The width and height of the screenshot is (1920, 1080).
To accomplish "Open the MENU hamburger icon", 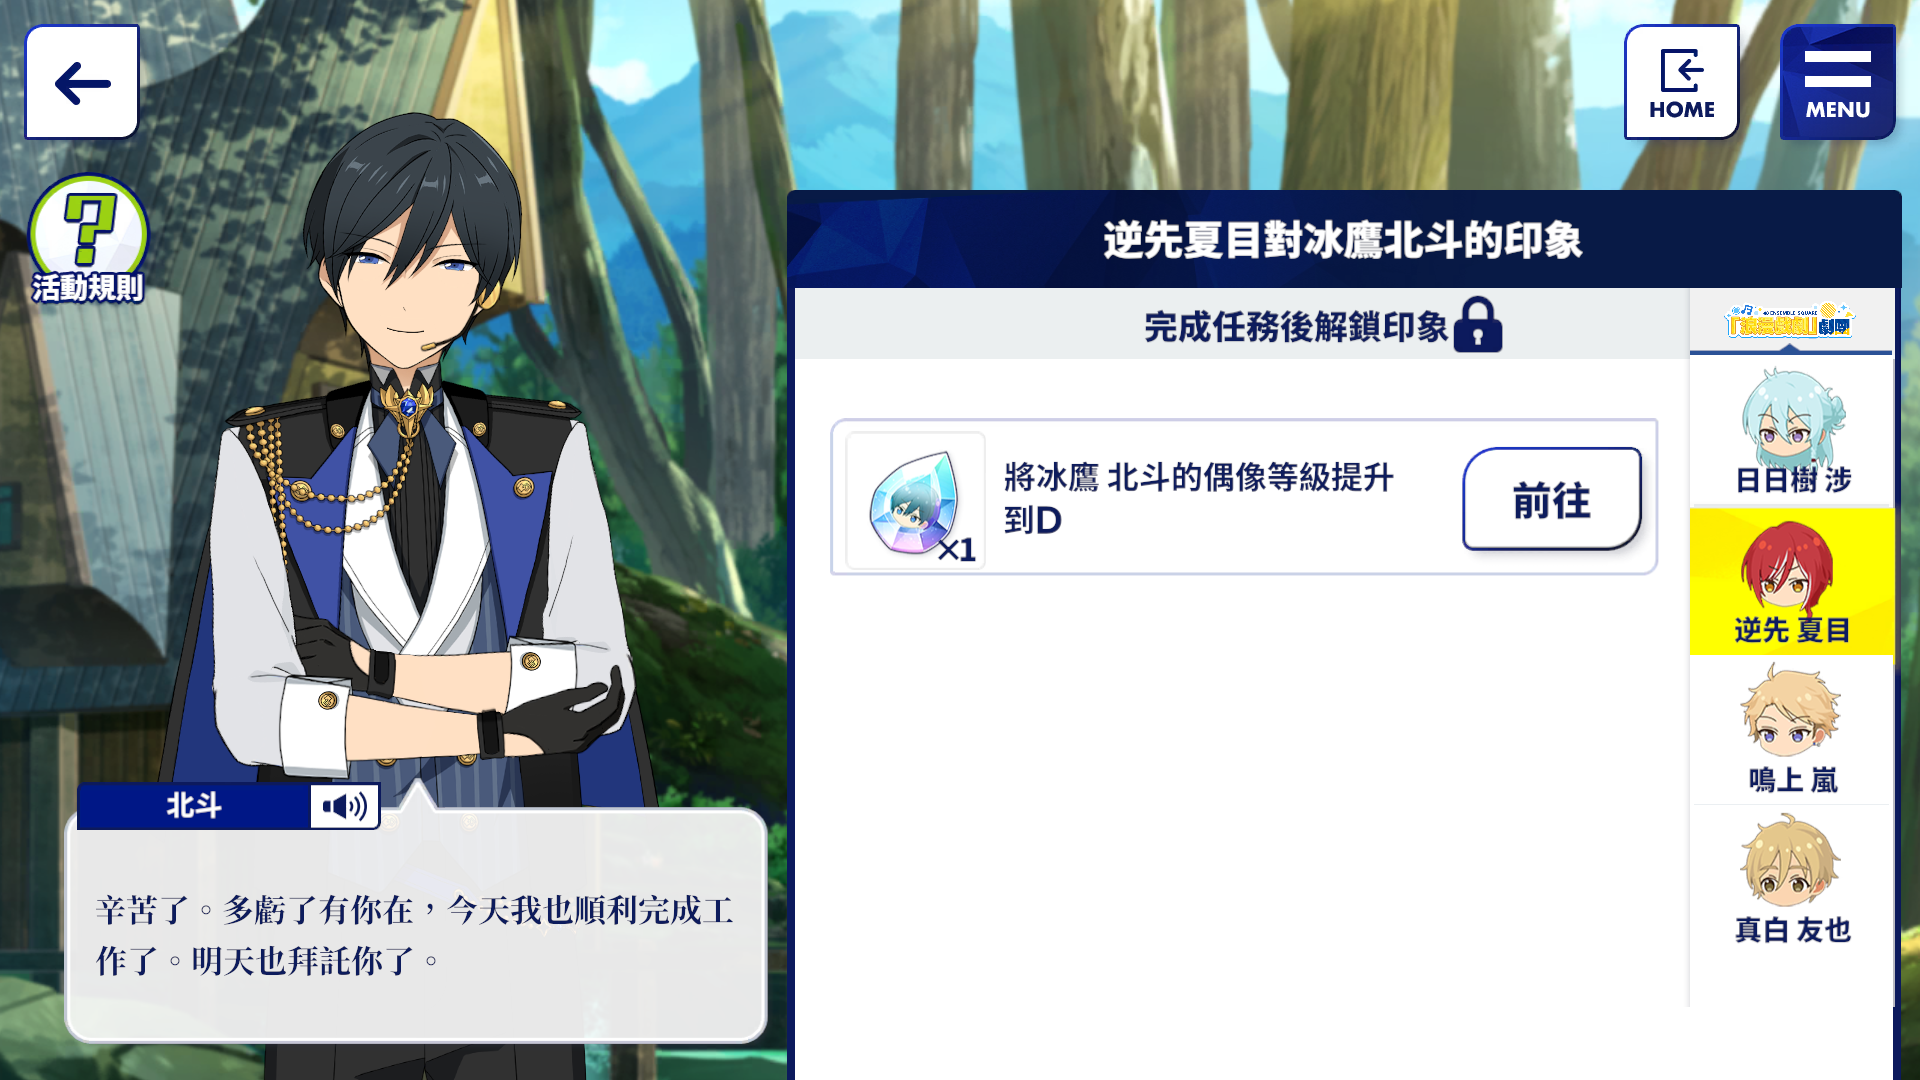I will pos(1838,82).
